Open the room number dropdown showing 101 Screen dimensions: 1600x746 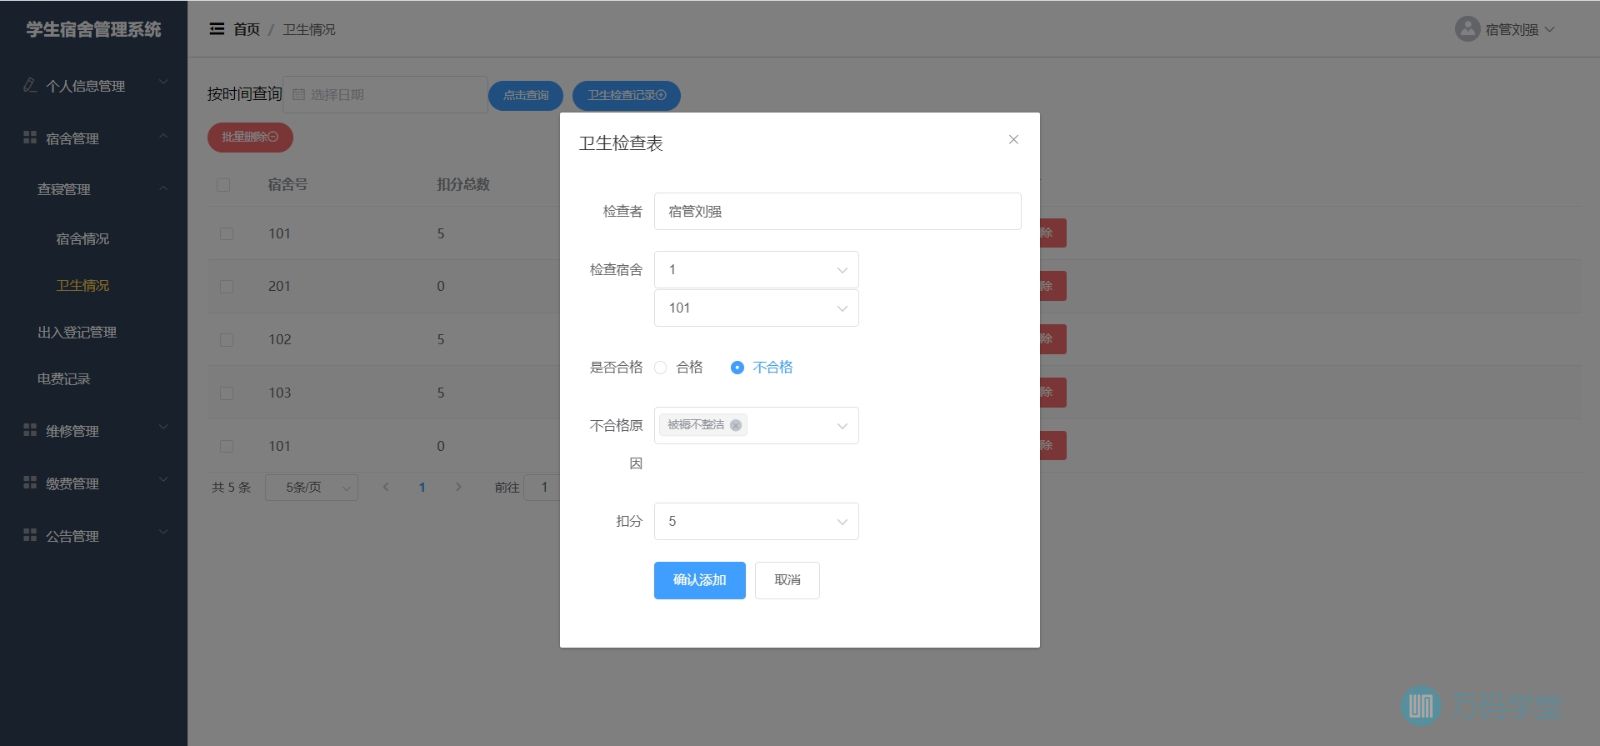[756, 308]
